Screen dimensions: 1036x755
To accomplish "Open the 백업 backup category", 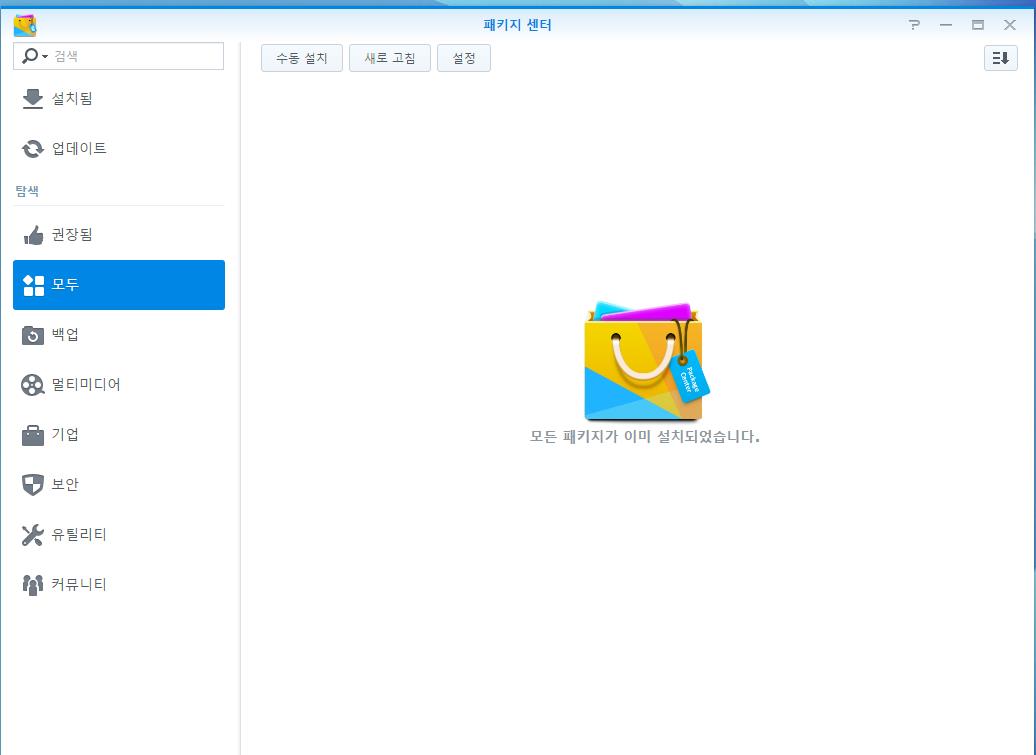I will pyautogui.click(x=119, y=335).
